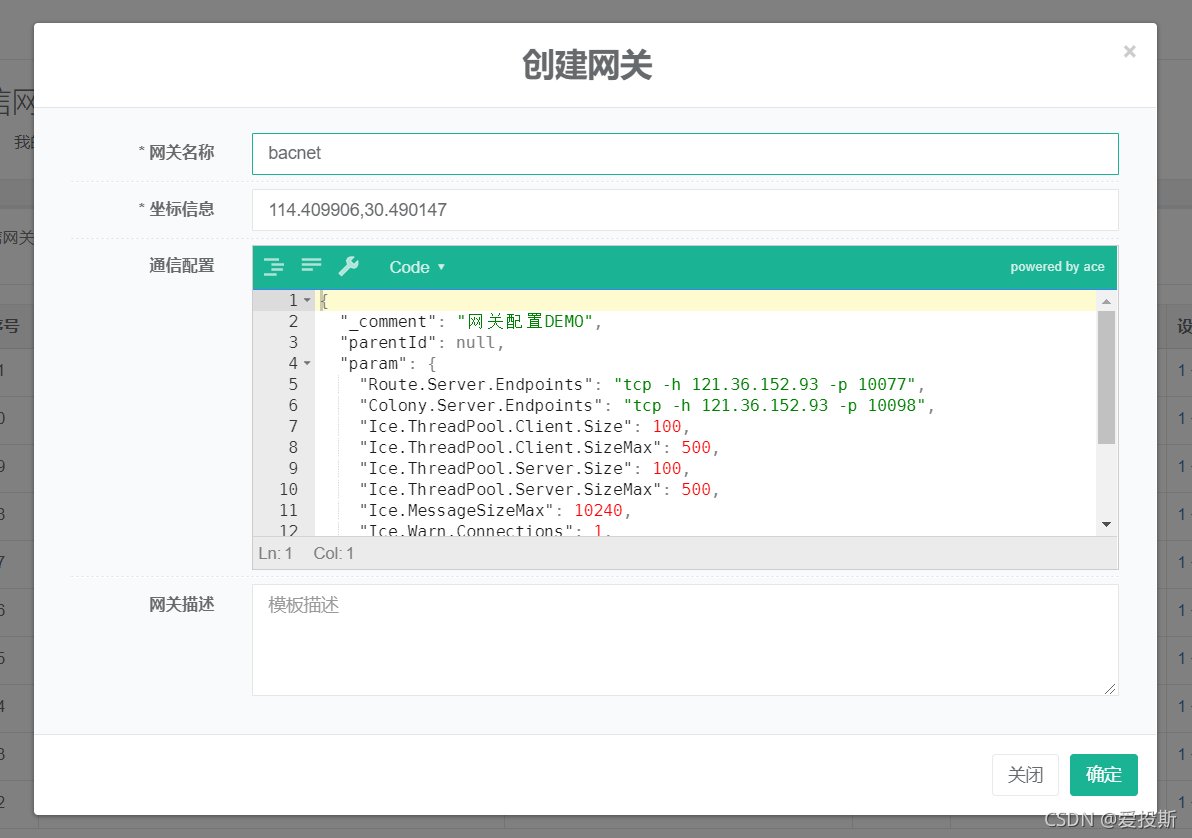Open the Code mode dropdown
Screen dimensions: 1192x838
[417, 267]
